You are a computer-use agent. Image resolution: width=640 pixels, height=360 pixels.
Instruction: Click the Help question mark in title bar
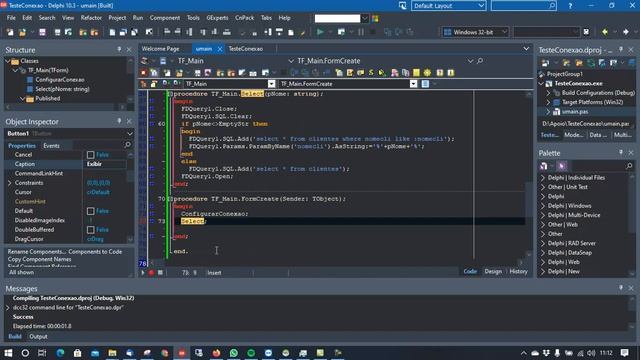coord(570,6)
